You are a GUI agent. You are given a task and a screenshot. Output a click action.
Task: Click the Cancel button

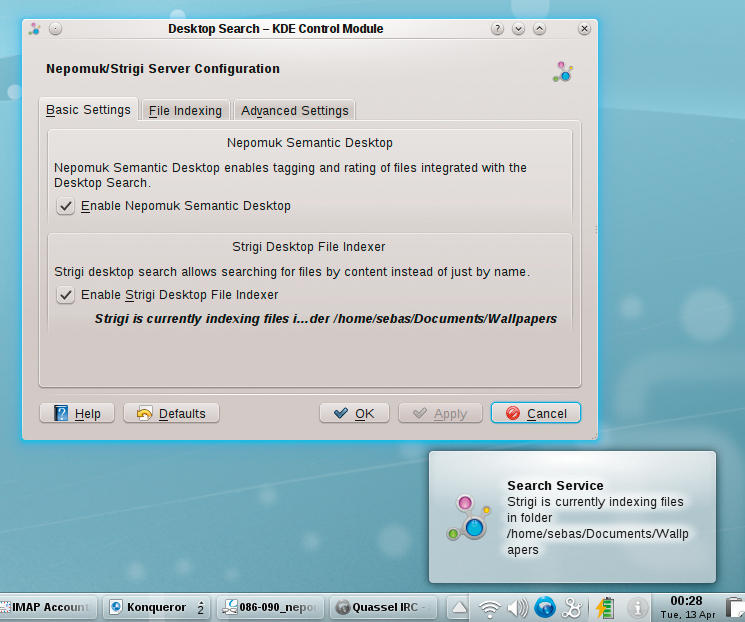[536, 413]
